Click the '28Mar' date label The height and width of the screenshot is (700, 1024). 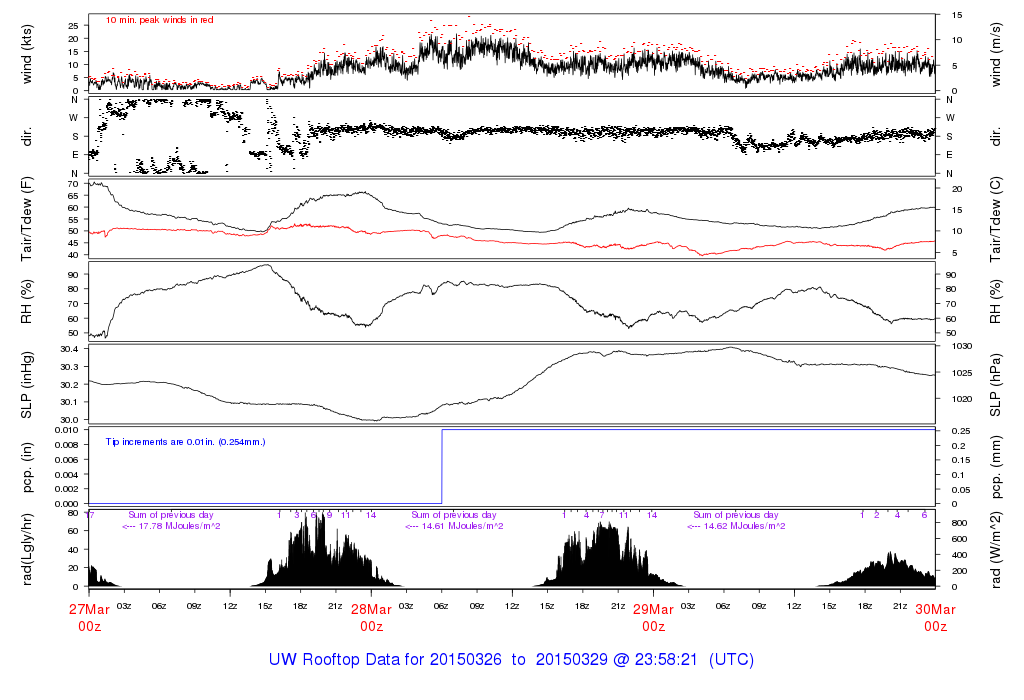(372, 609)
